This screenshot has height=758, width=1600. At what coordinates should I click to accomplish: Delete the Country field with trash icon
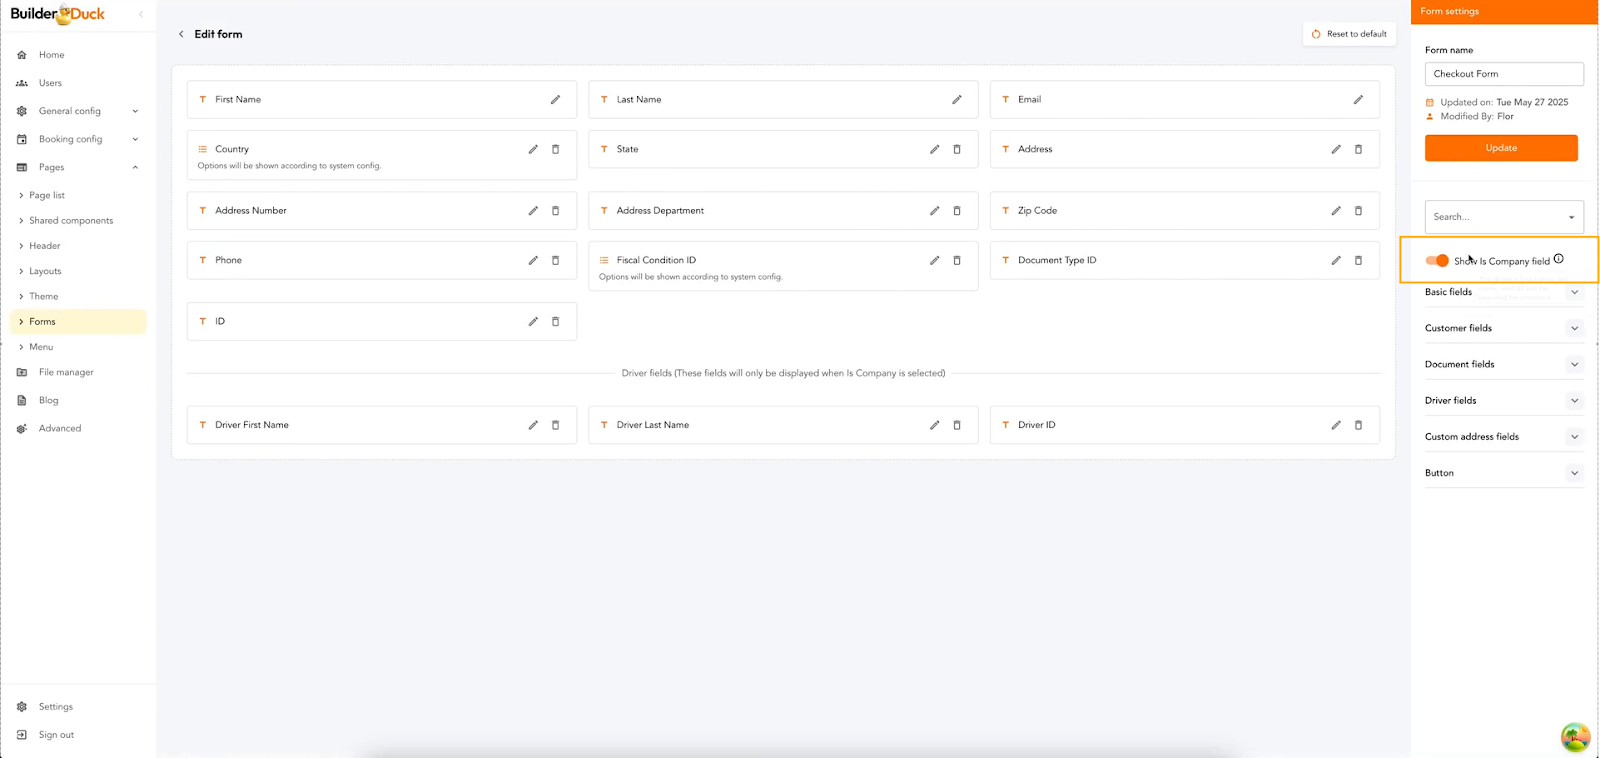556,149
